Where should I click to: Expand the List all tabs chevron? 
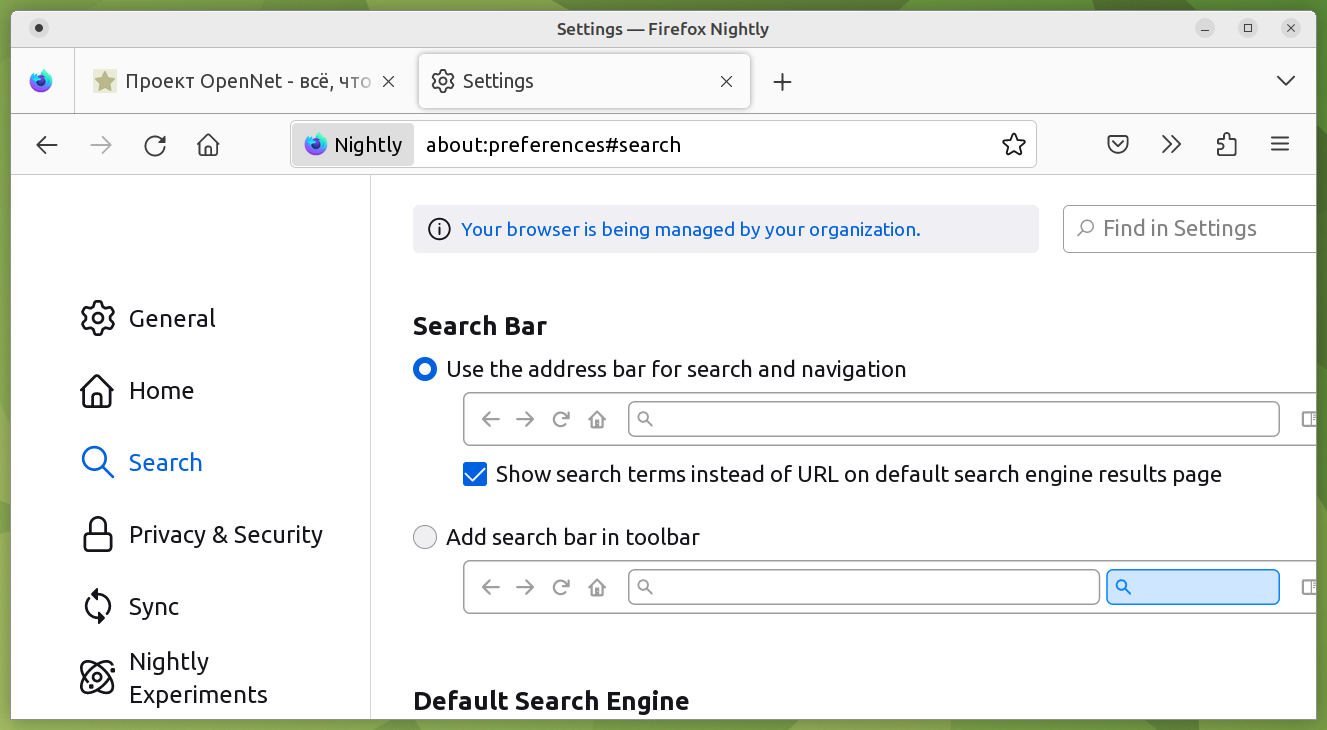tap(1286, 81)
